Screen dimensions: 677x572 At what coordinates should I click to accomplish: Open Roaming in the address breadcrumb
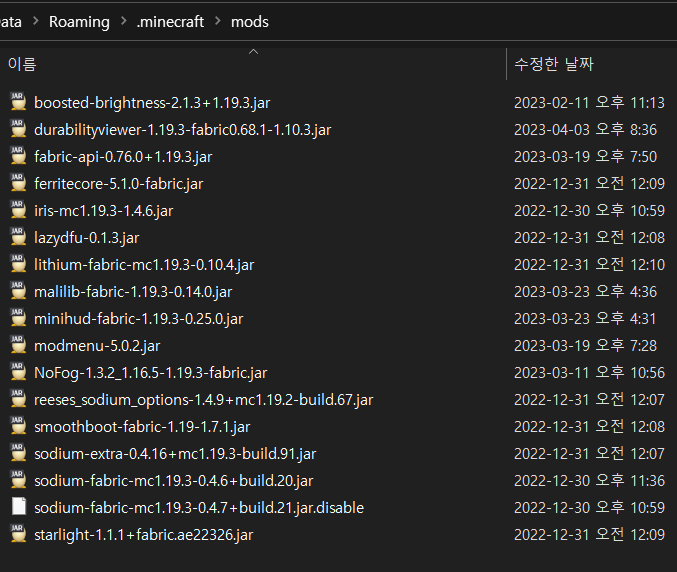tap(79, 22)
